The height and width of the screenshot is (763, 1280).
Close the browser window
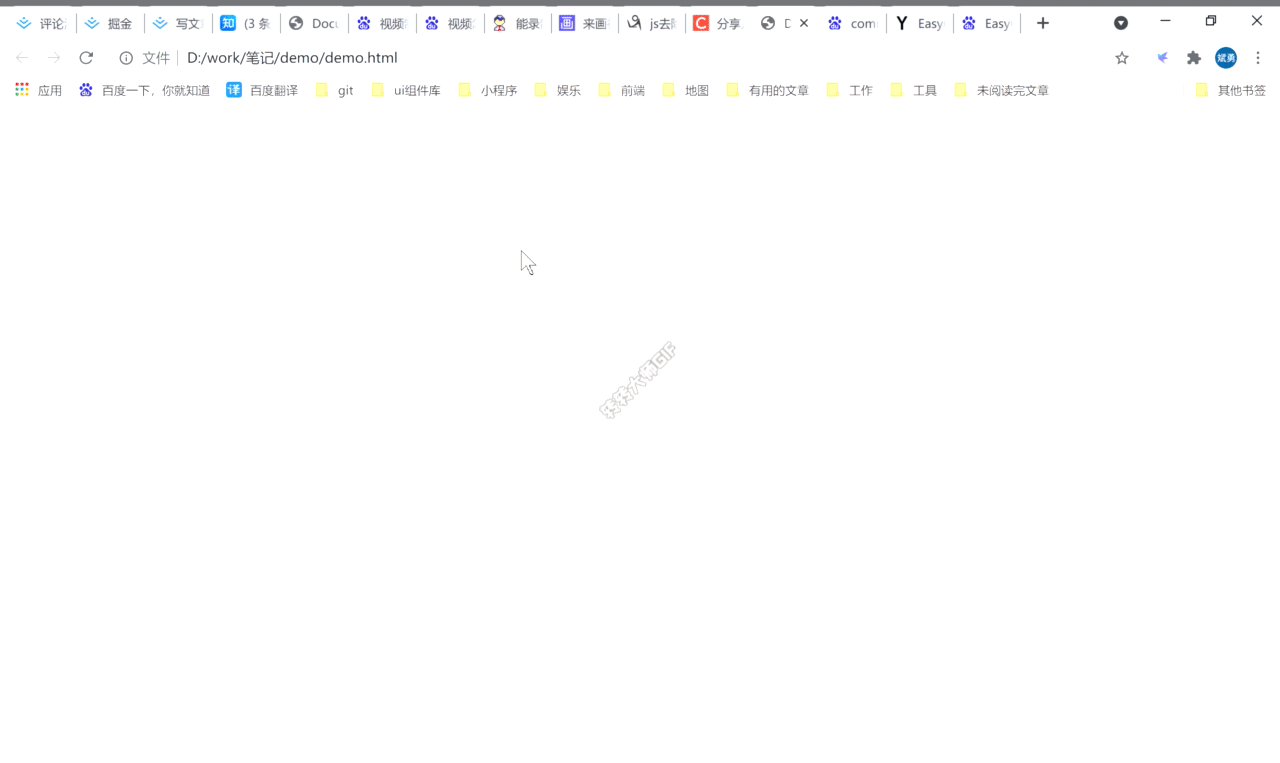[1257, 21]
